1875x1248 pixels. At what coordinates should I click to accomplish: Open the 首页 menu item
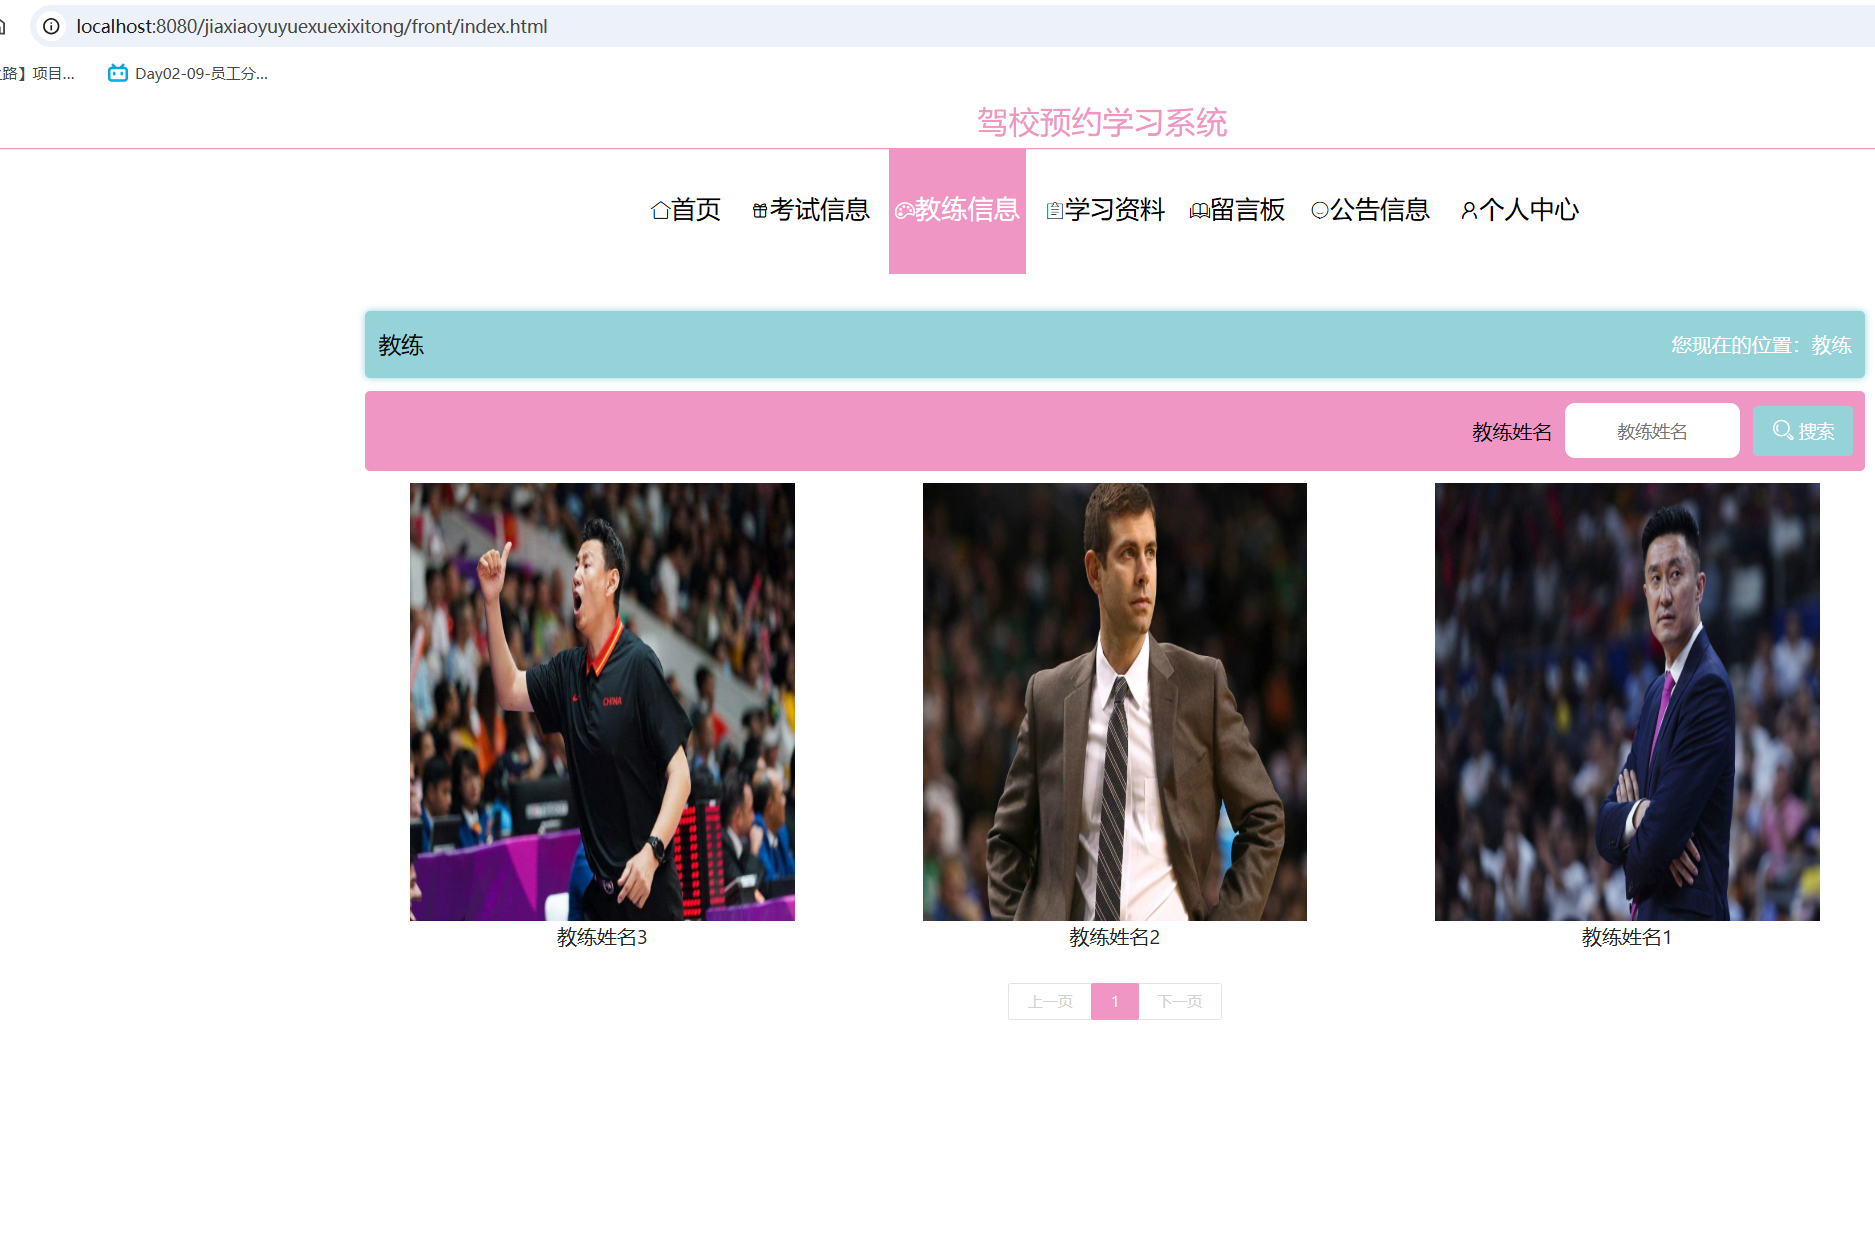pyautogui.click(x=686, y=210)
